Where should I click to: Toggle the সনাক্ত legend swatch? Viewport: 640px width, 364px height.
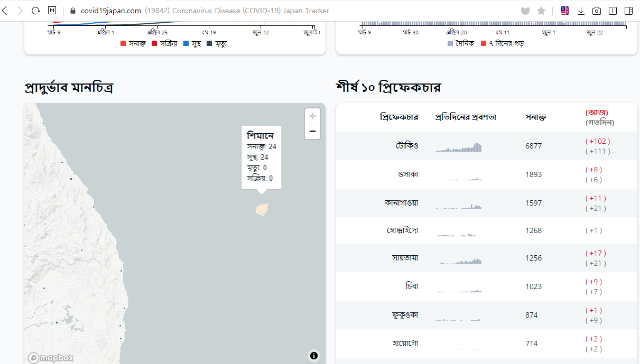123,44
